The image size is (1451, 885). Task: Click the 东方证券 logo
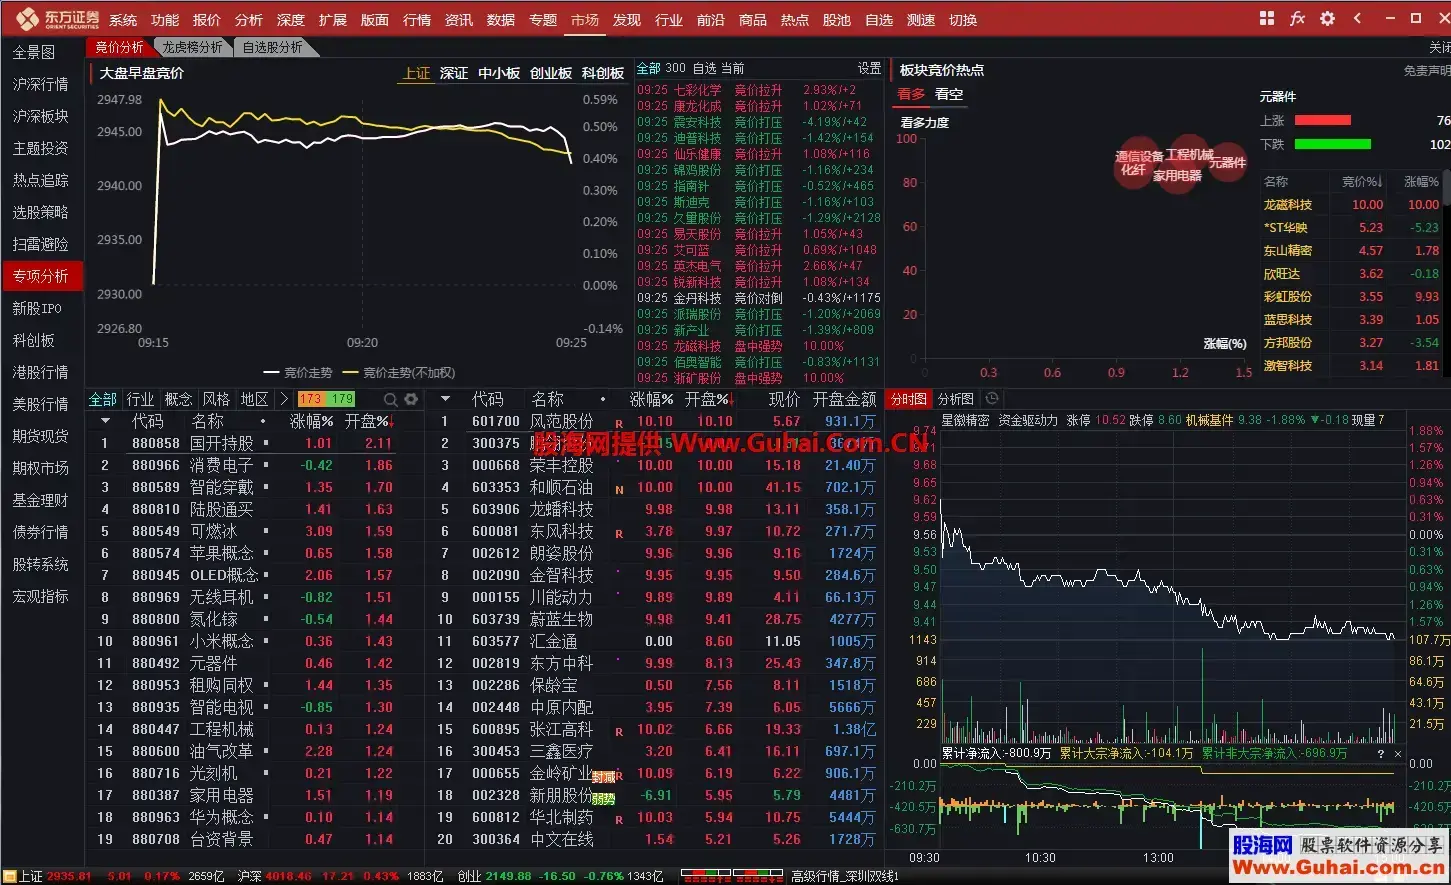[58, 19]
